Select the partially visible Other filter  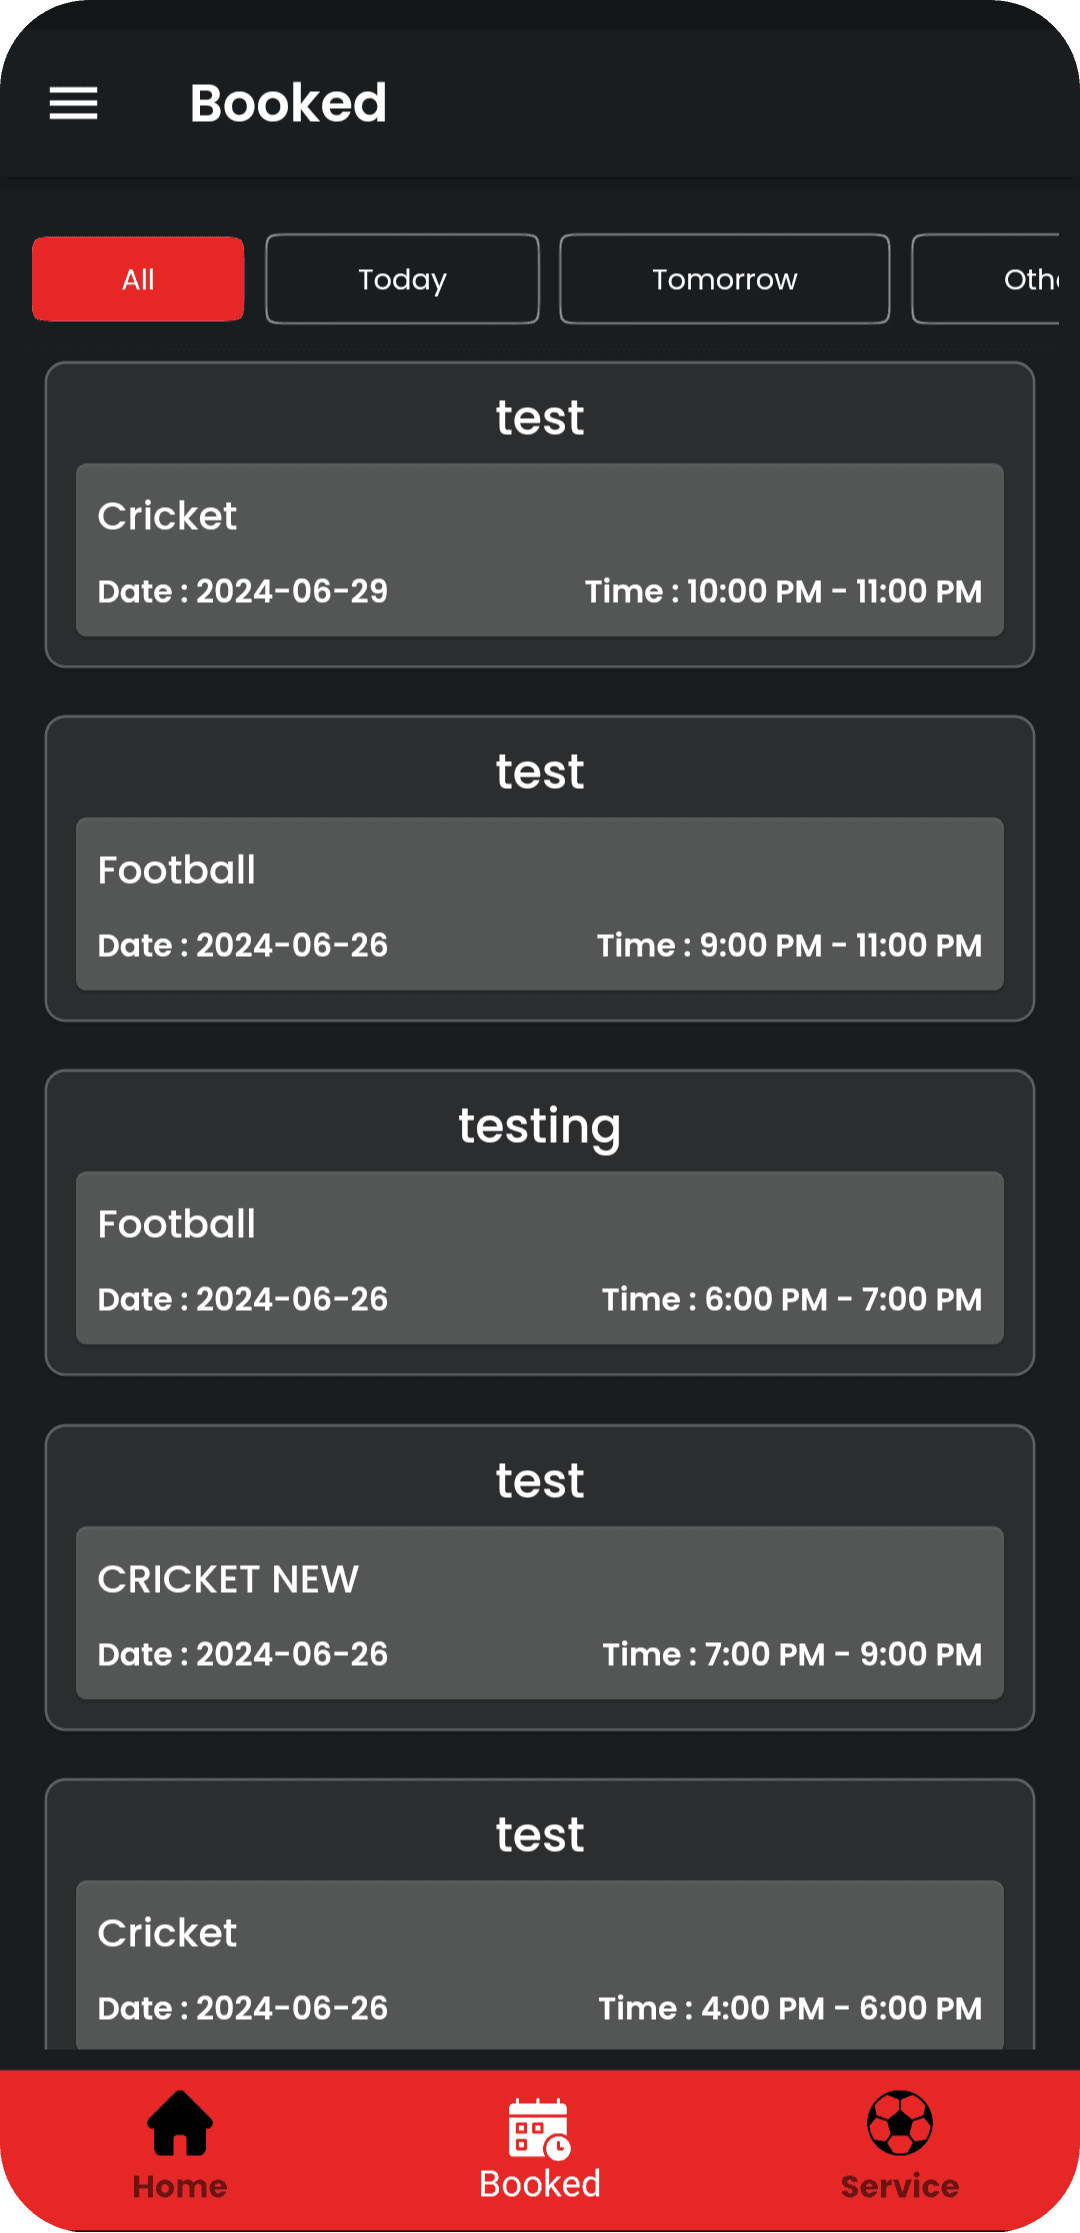coord(1000,279)
